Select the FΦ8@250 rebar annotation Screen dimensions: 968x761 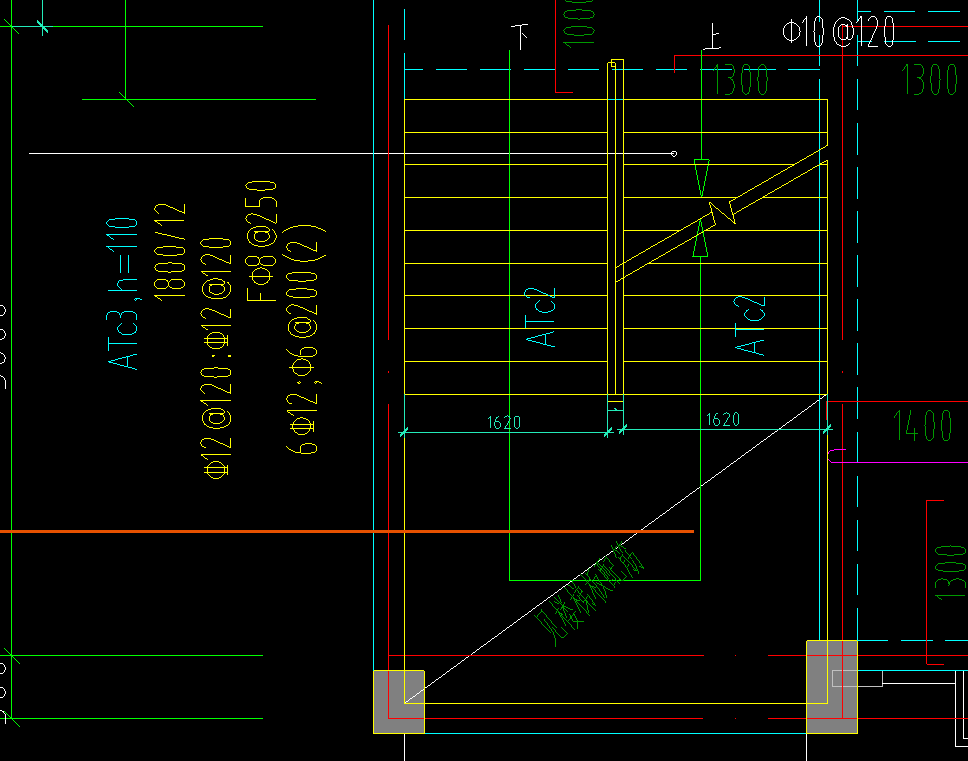click(x=262, y=240)
